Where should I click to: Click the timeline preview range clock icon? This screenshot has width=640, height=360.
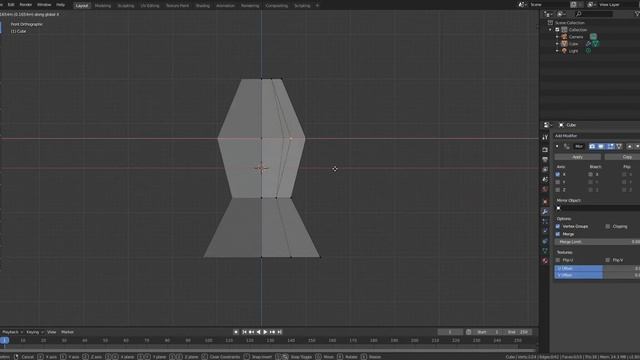click(469, 332)
